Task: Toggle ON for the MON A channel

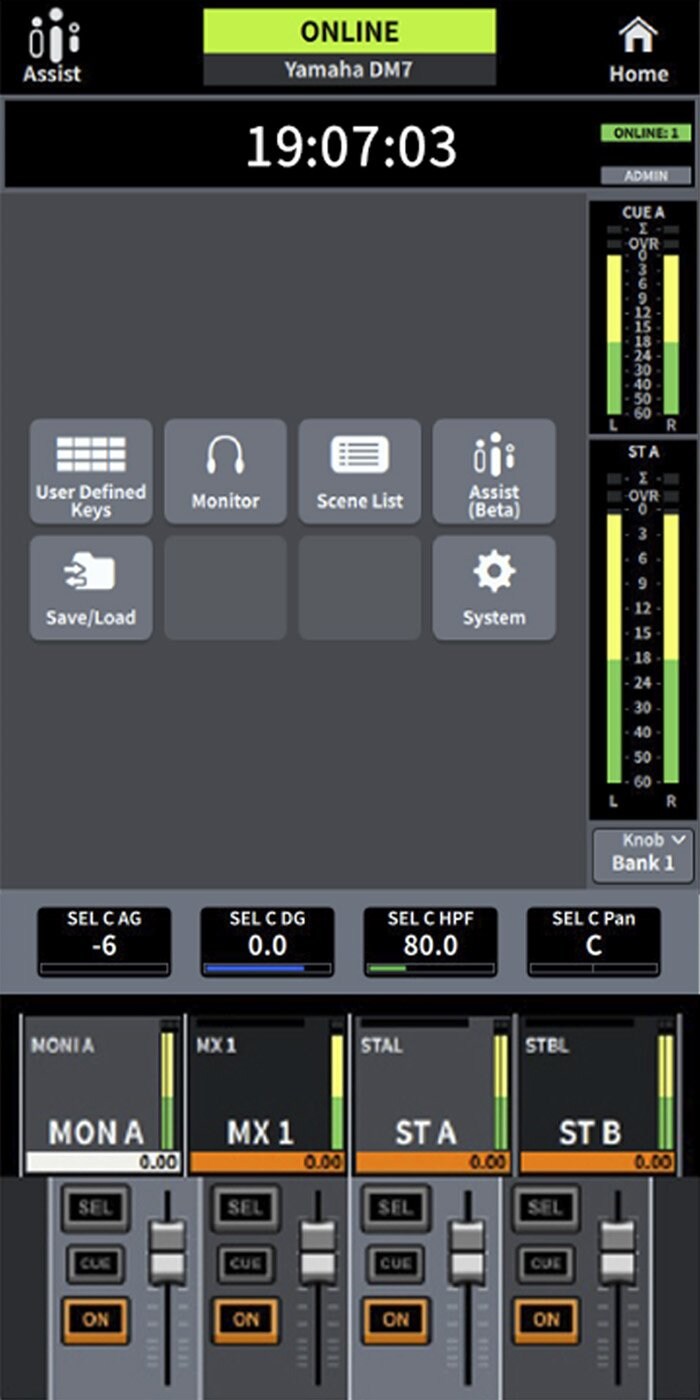Action: point(95,1319)
